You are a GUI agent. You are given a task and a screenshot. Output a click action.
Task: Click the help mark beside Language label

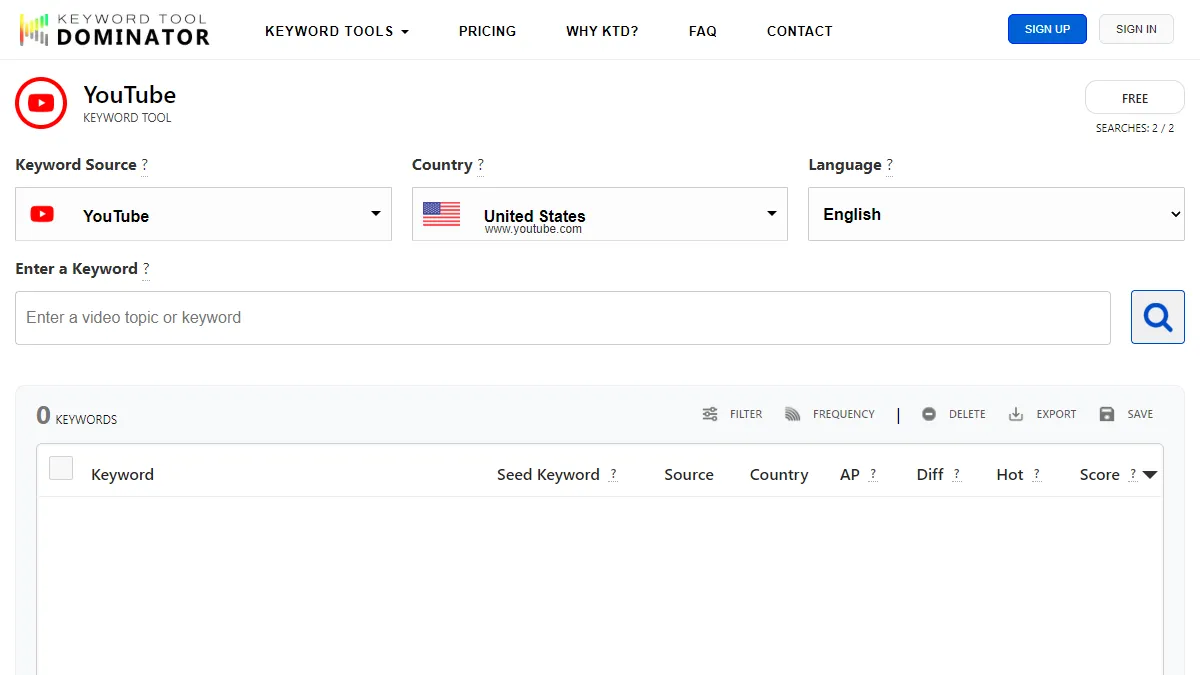889,165
